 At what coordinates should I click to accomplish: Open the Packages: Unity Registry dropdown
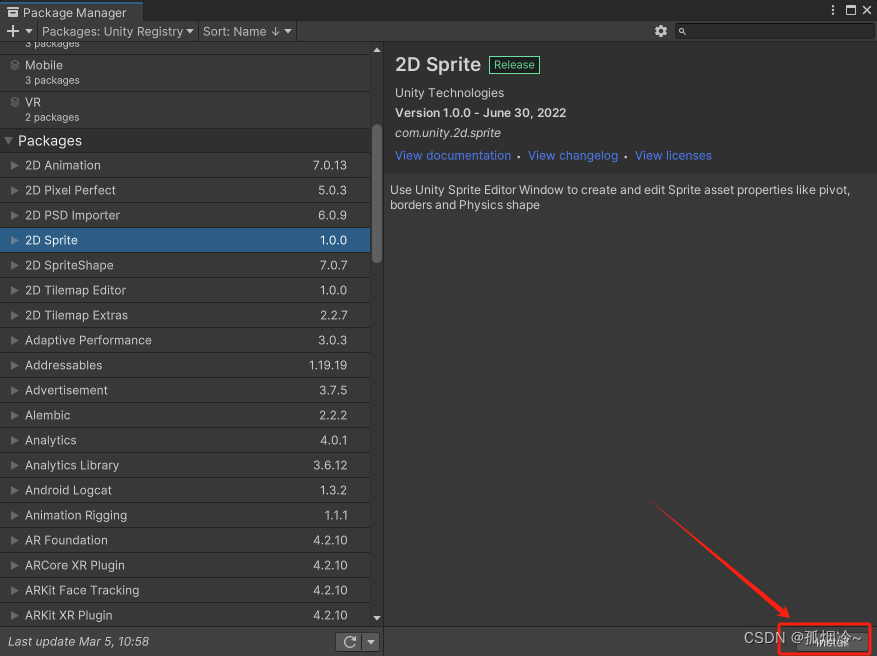[117, 31]
